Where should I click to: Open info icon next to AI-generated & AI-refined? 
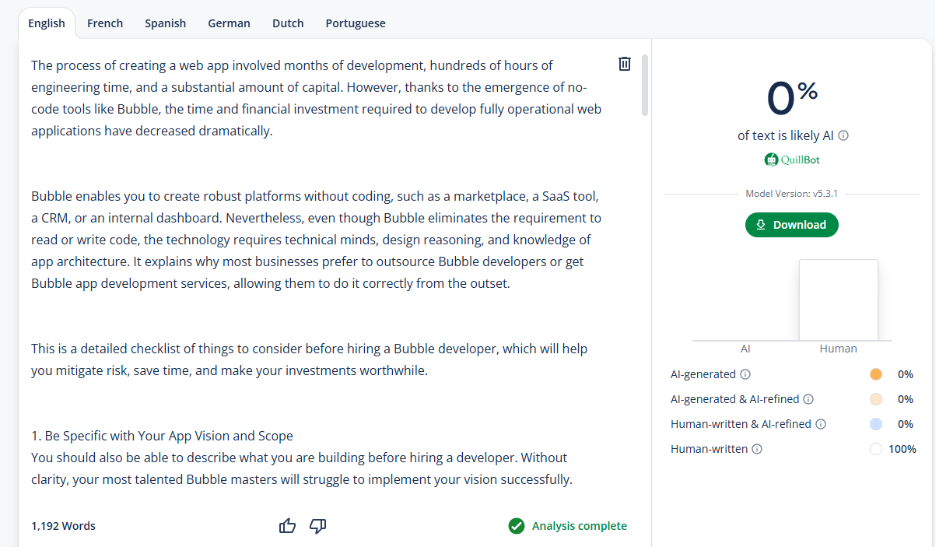tap(808, 399)
